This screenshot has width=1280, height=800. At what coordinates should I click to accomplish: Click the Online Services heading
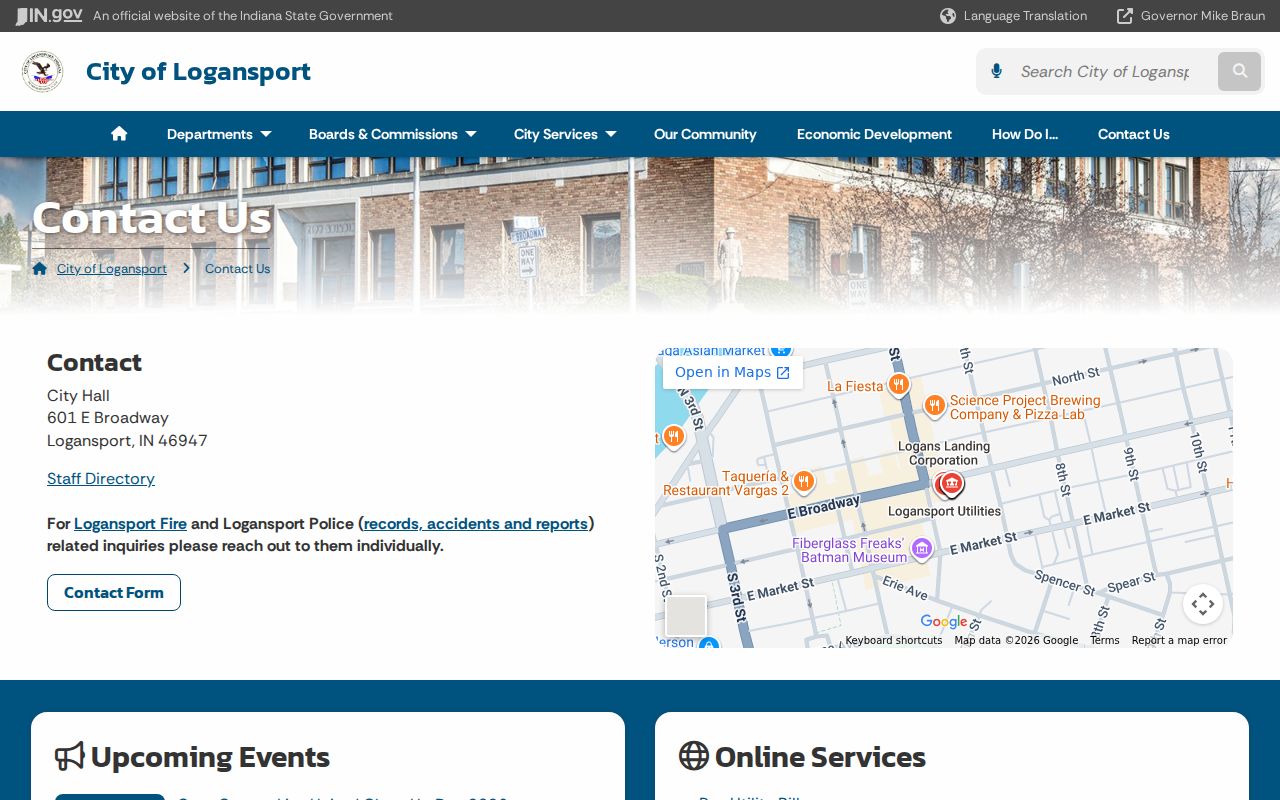[x=820, y=757]
